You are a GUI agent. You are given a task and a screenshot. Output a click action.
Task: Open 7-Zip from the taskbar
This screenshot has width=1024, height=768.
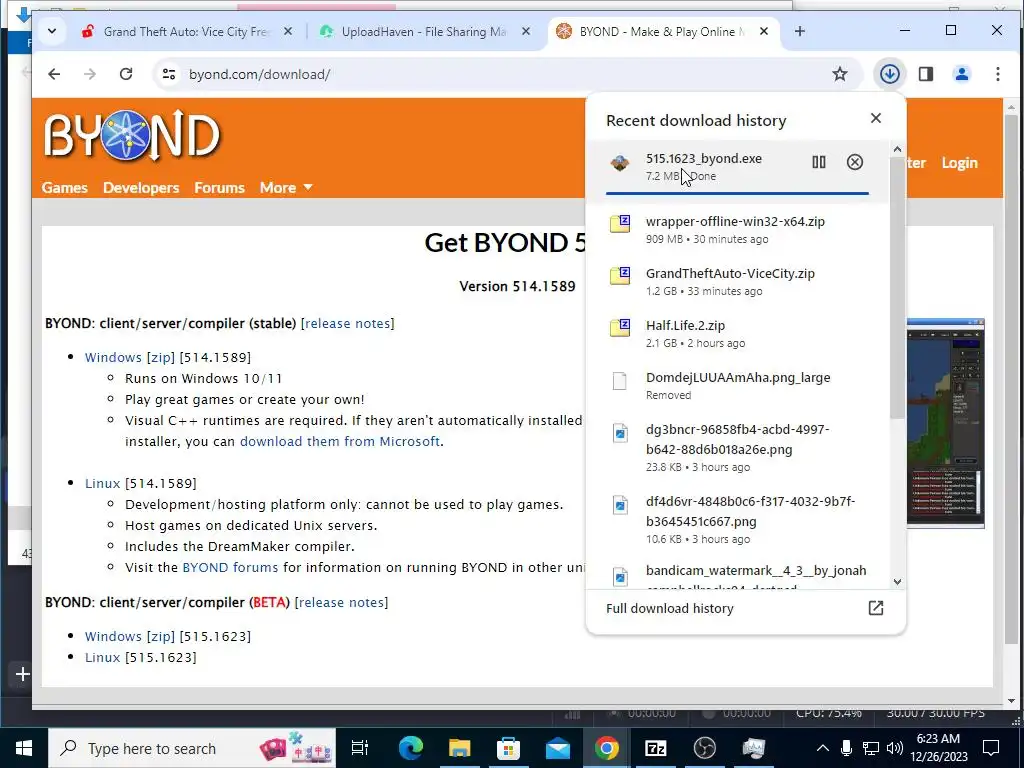pos(656,748)
